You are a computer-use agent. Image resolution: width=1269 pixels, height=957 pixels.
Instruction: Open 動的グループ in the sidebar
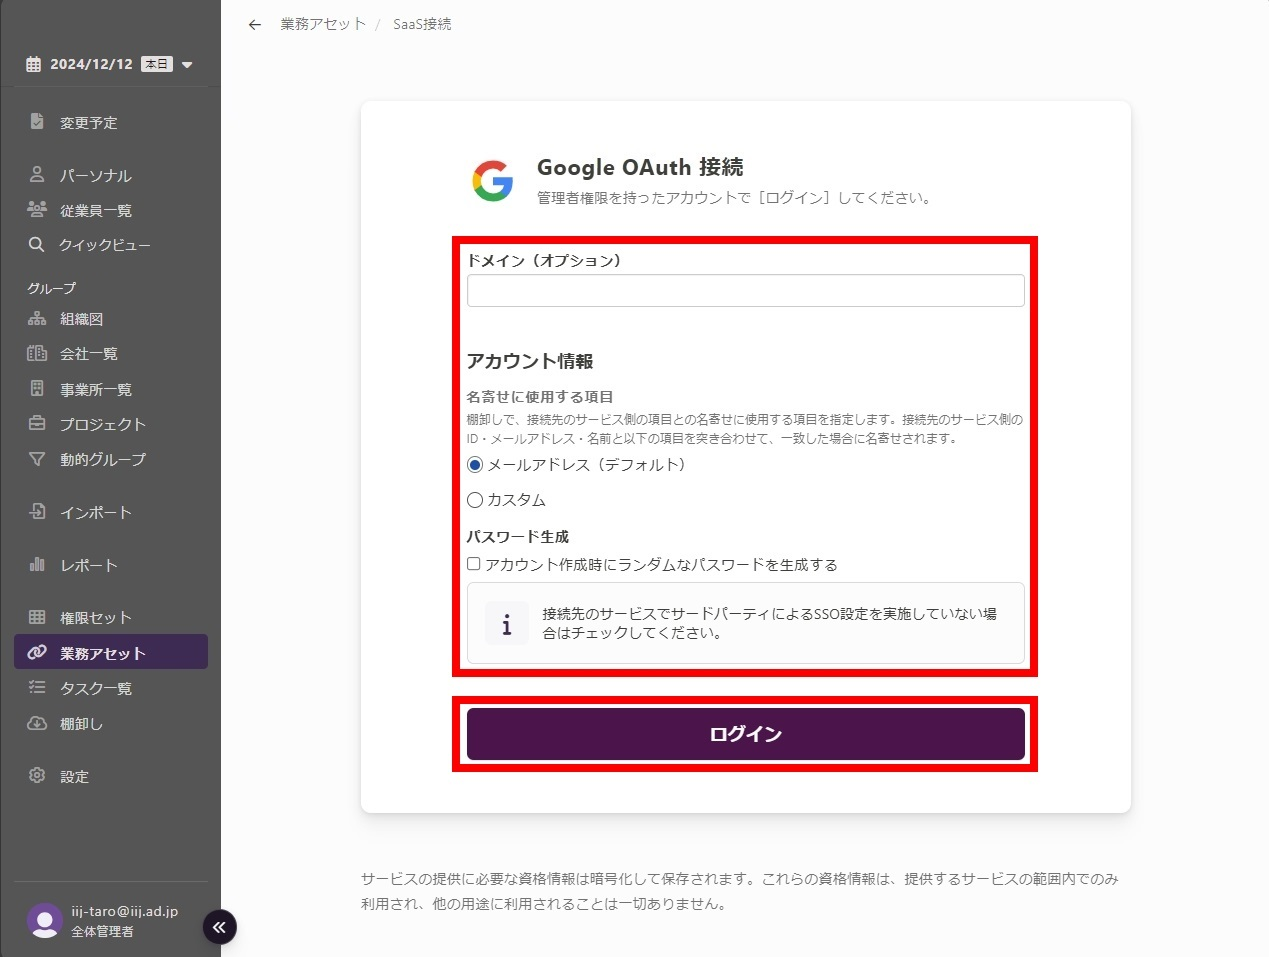pos(103,459)
